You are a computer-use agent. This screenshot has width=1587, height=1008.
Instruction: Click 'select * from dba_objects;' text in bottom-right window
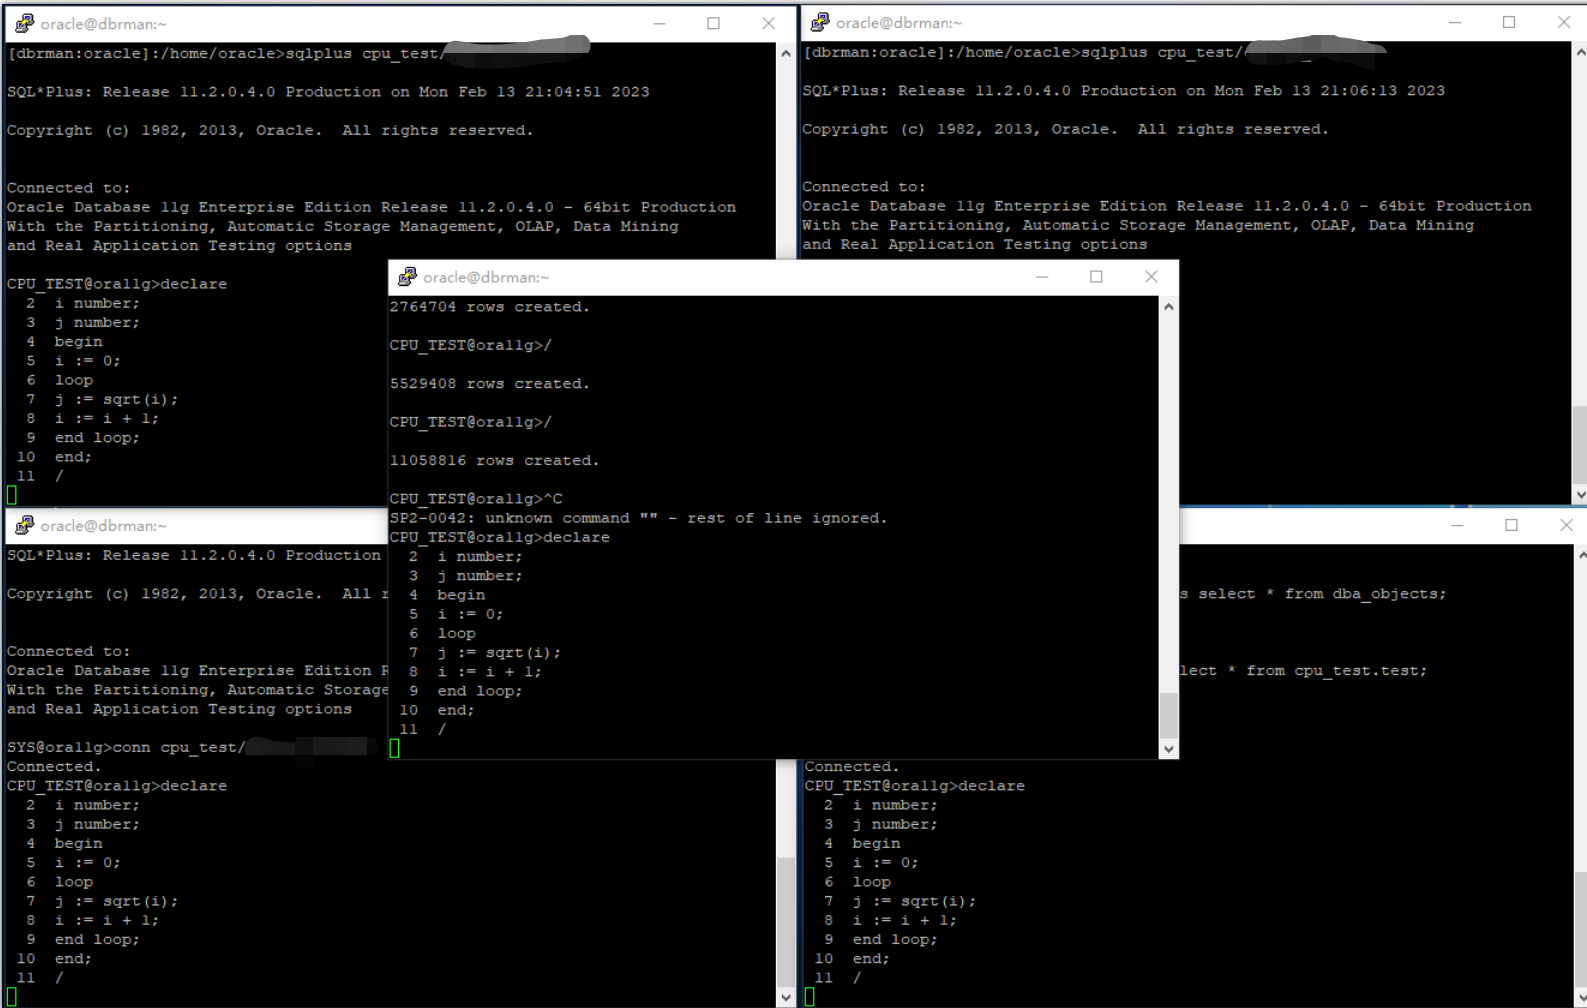pyautogui.click(x=1322, y=594)
